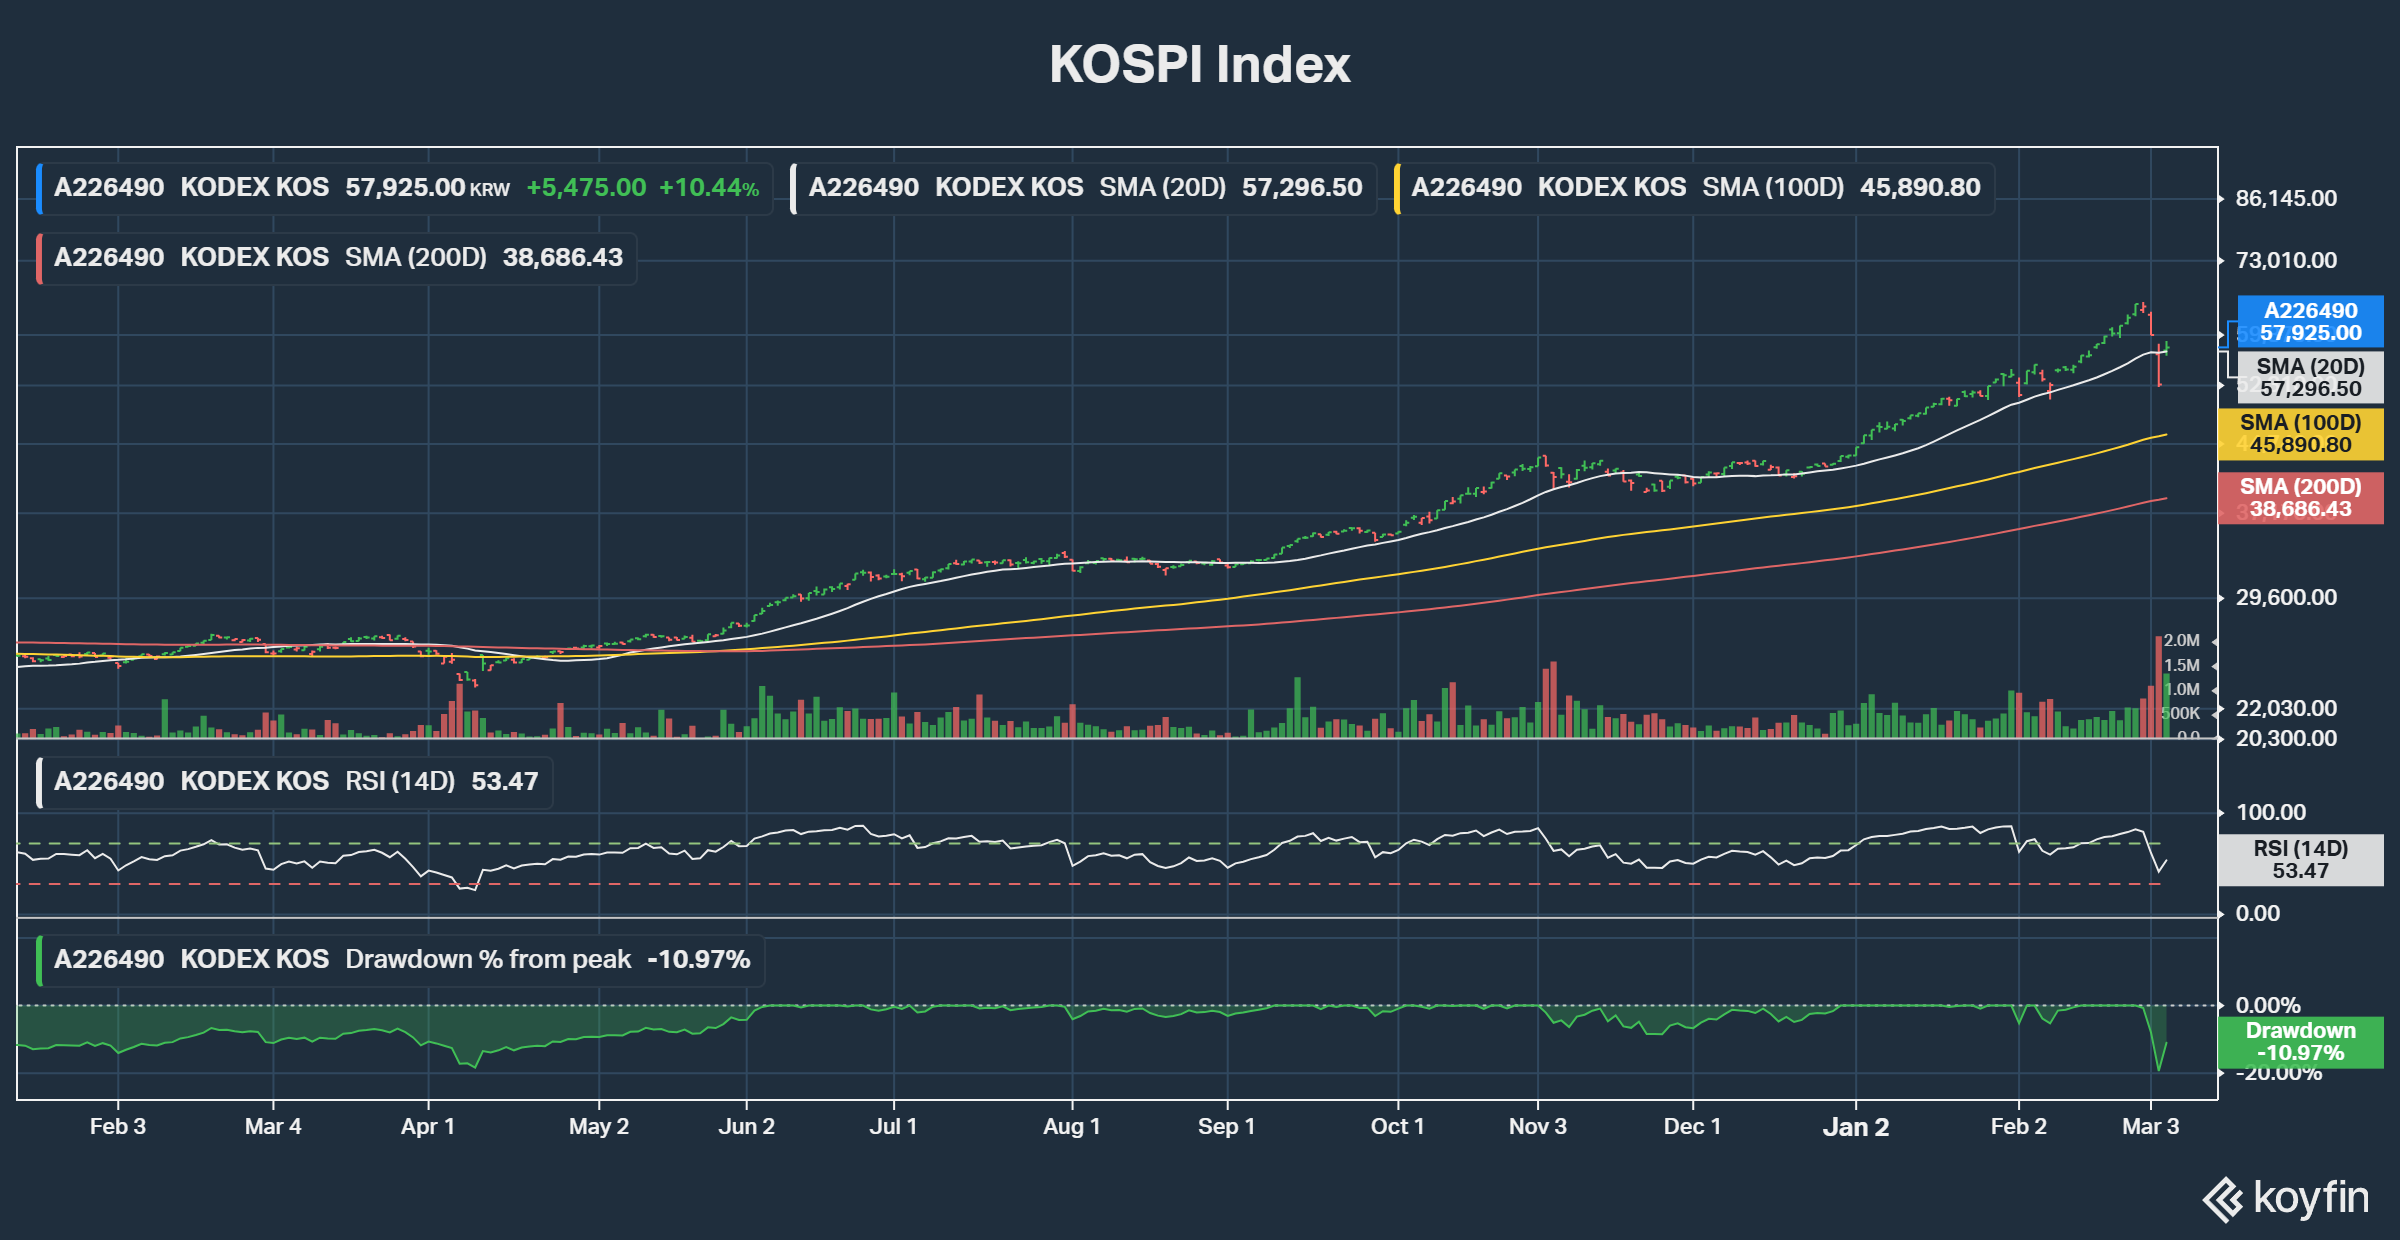The image size is (2400, 1240).
Task: Click the Jan 2 date axis label
Action: point(1855,1127)
